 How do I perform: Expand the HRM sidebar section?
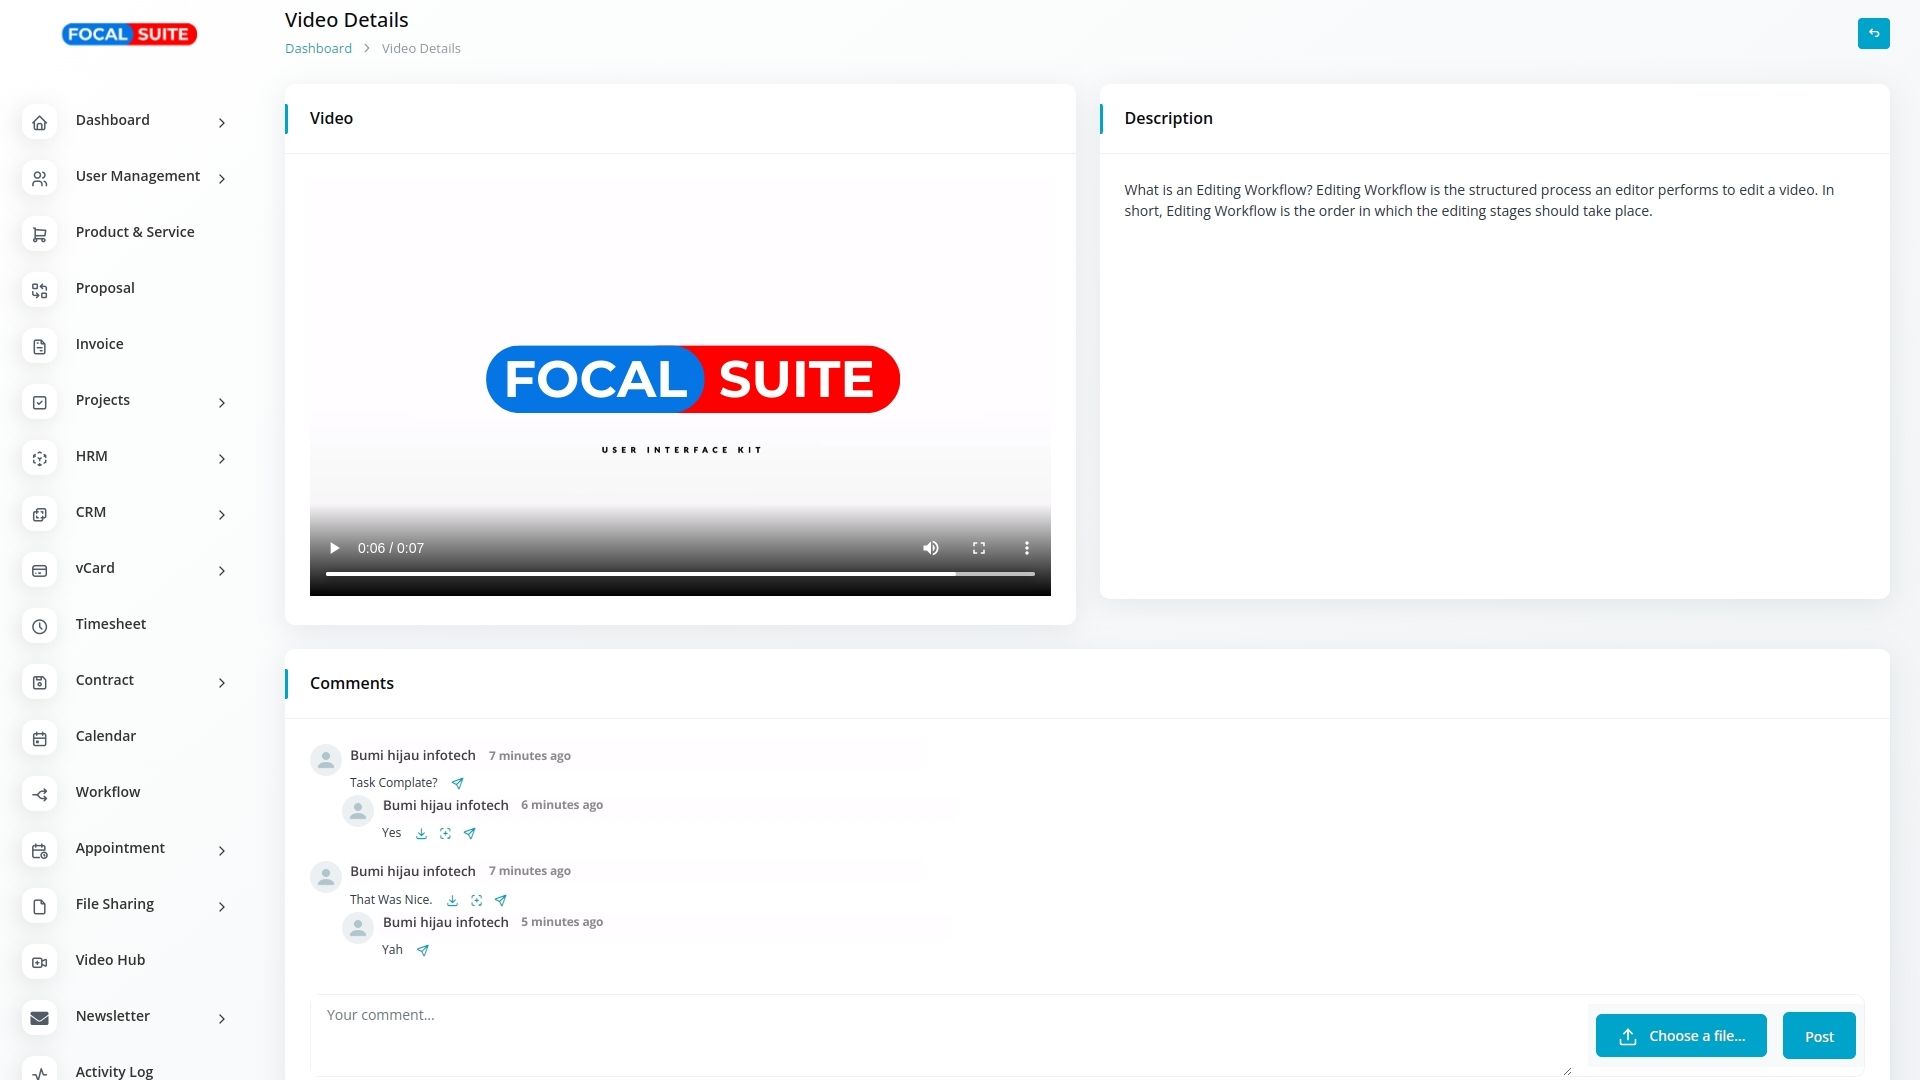(92, 457)
